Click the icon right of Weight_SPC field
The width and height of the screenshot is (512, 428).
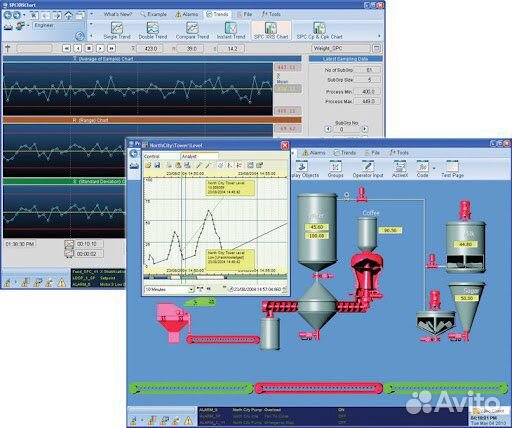coord(377,48)
